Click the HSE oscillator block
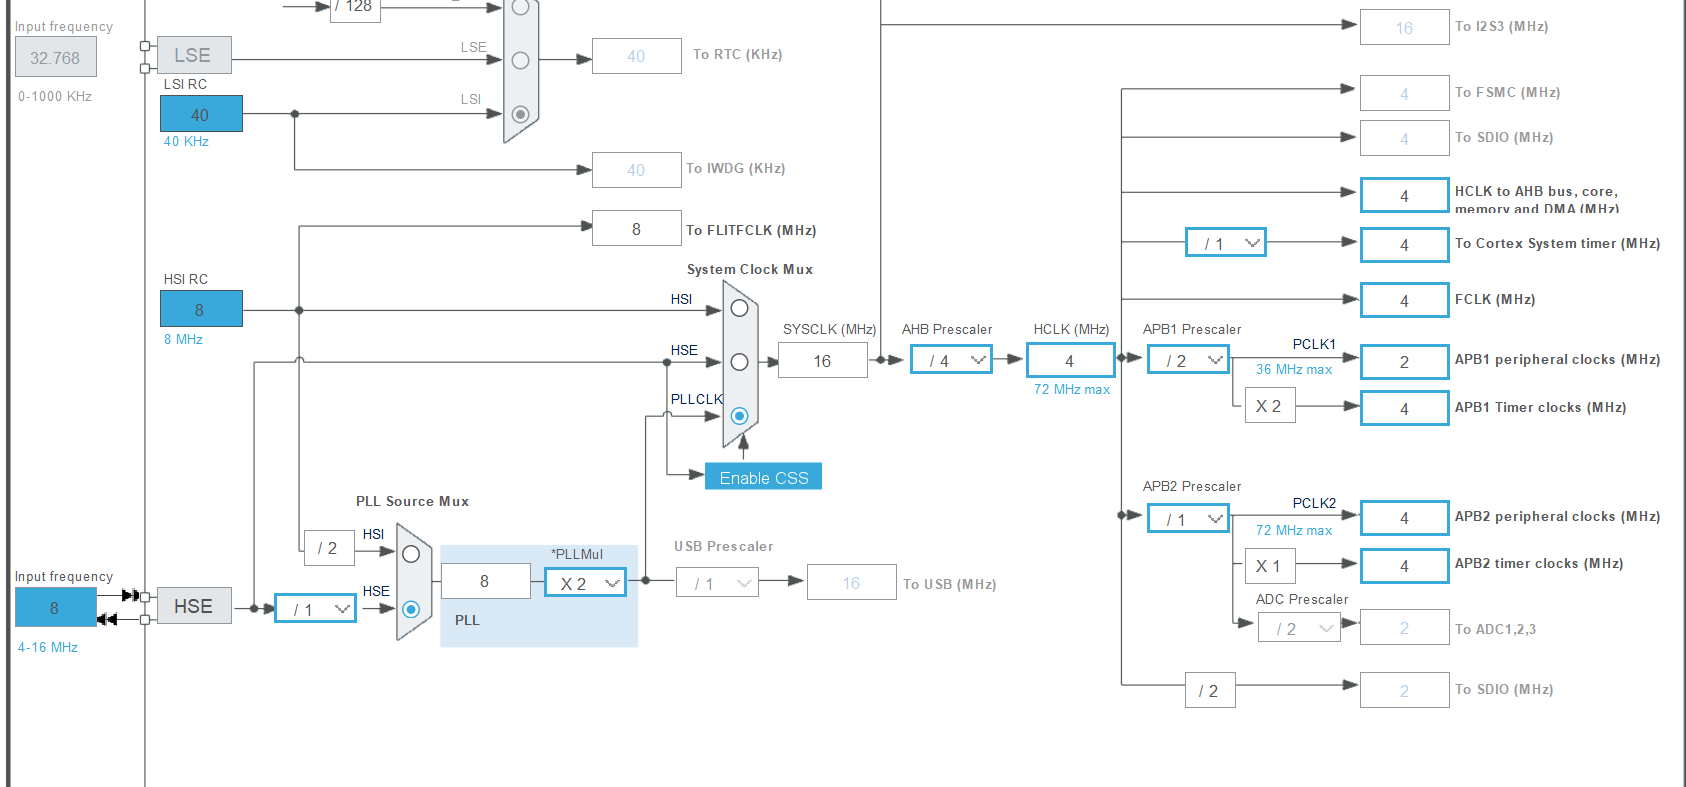1686x787 pixels. (193, 606)
